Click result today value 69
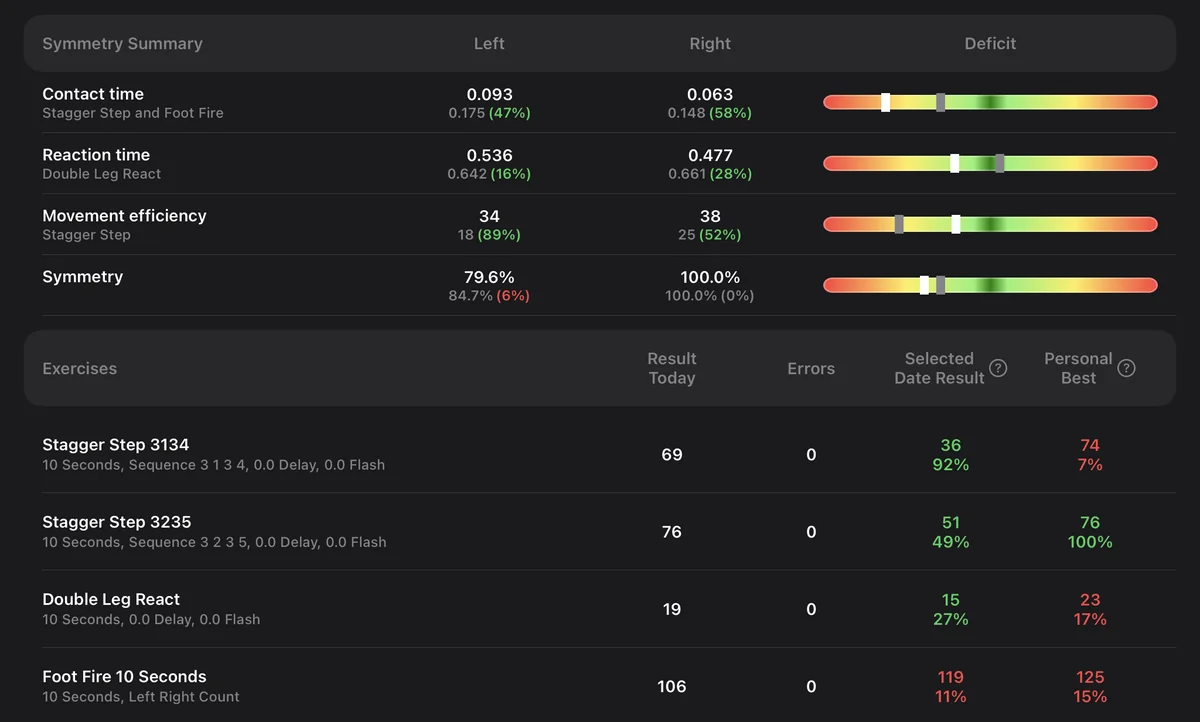The width and height of the screenshot is (1200, 722). click(x=672, y=455)
